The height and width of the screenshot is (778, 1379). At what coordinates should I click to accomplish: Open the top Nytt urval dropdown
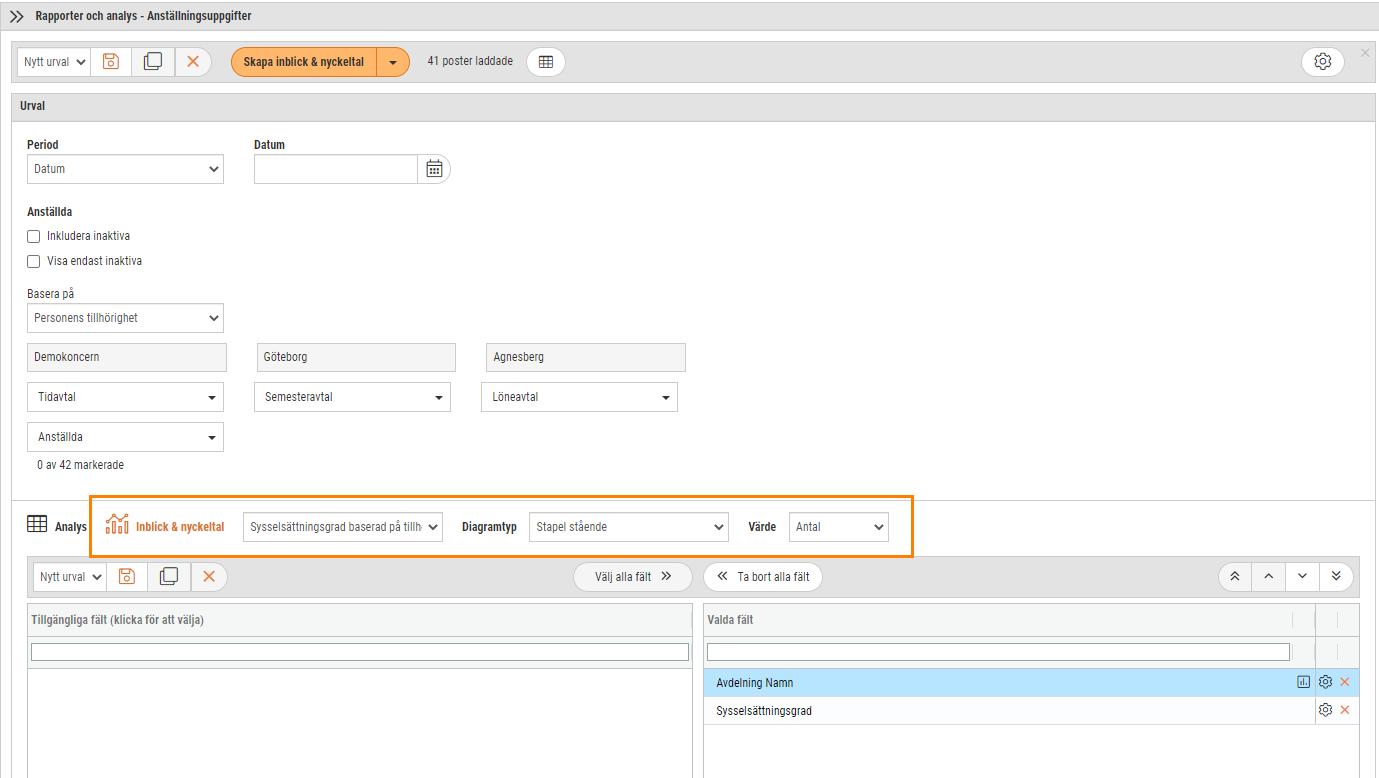pyautogui.click(x=54, y=62)
